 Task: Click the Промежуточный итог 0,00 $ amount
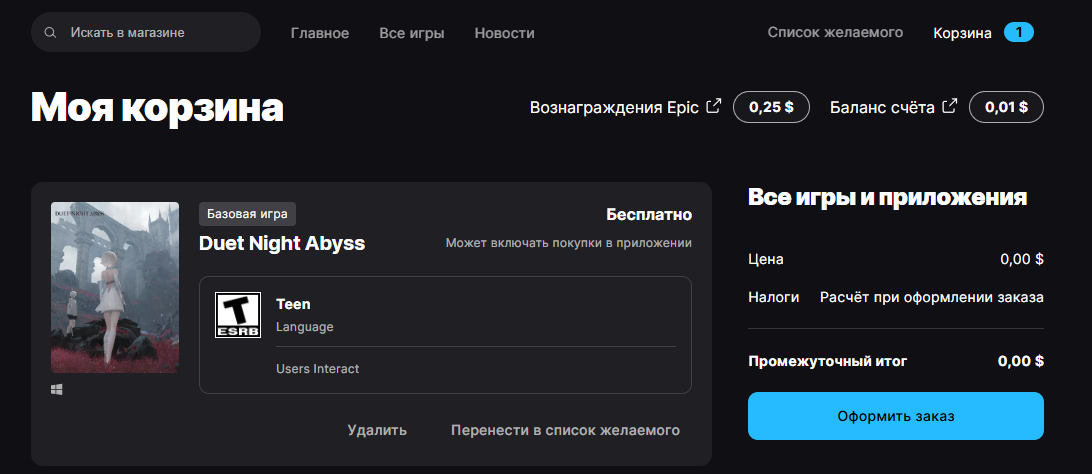[x=1021, y=361]
